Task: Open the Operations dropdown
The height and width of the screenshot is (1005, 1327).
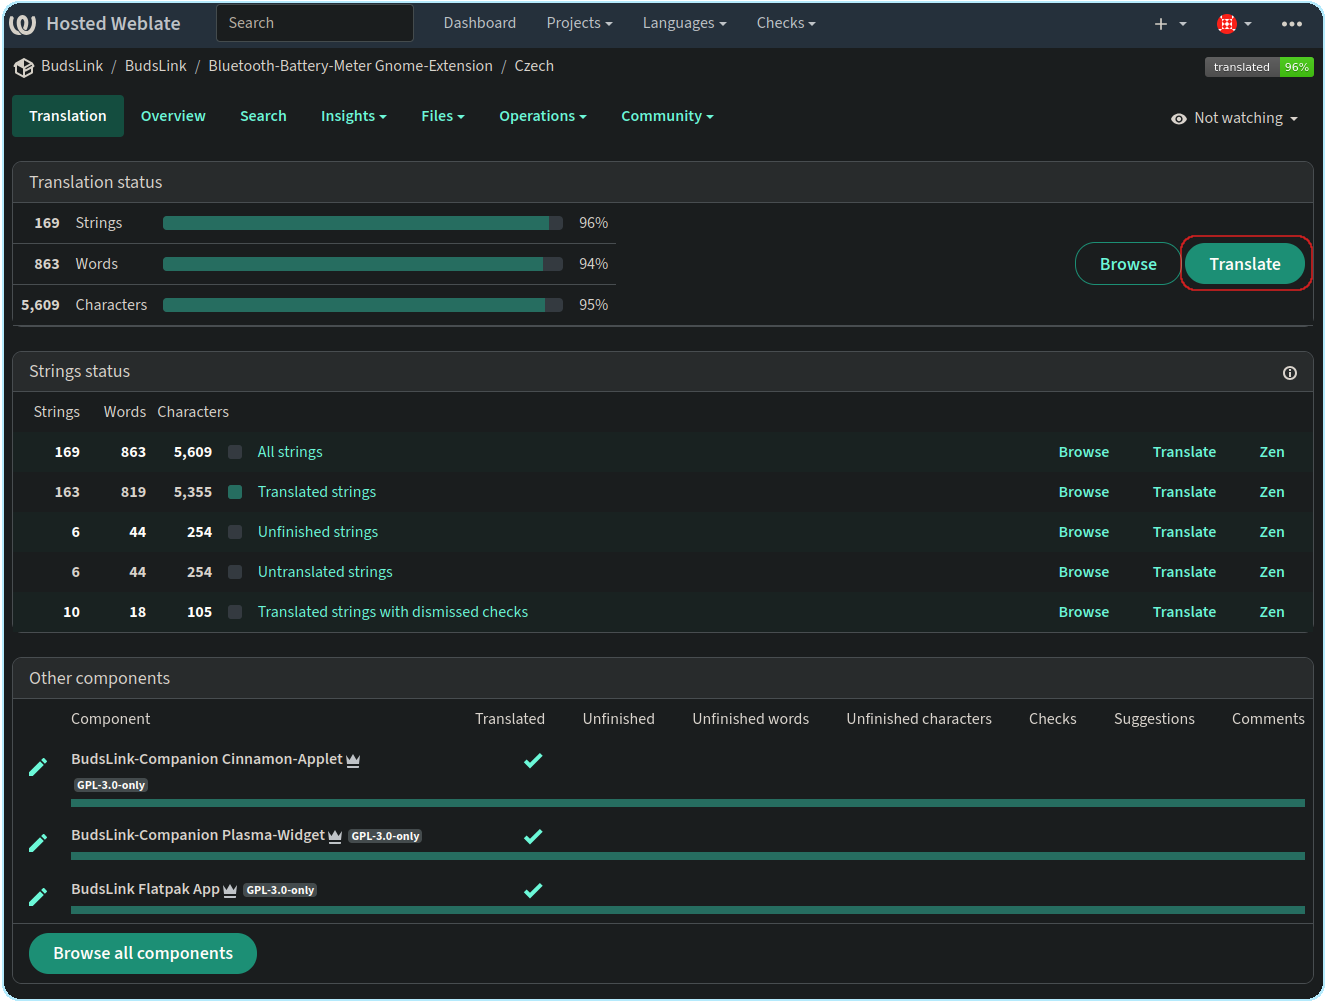Action: 543,116
